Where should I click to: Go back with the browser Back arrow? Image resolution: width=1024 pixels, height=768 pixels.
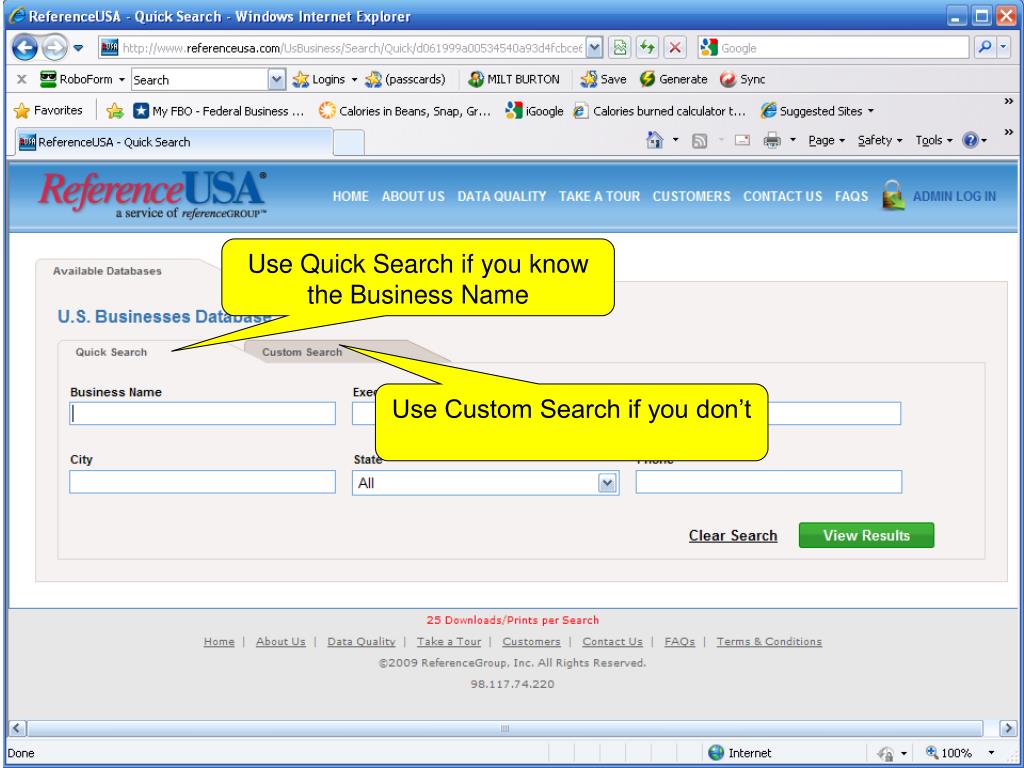(25, 48)
